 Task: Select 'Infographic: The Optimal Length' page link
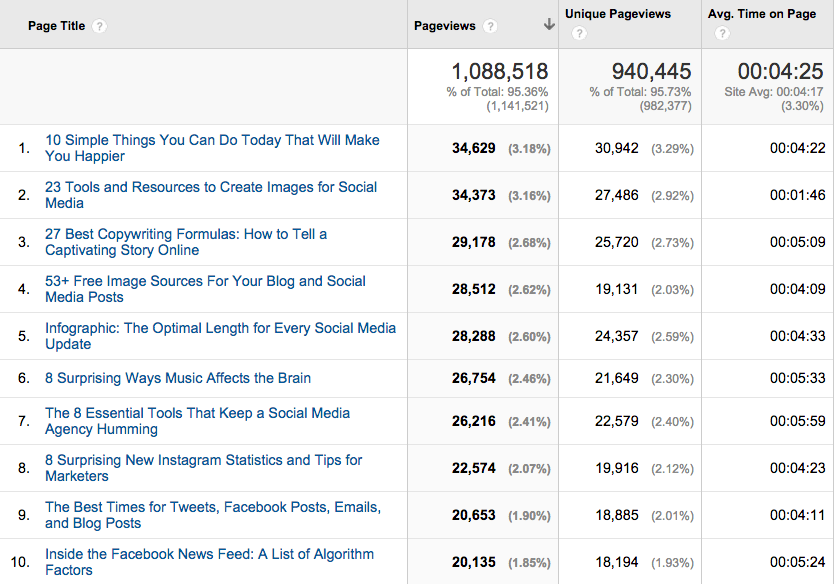(x=215, y=327)
